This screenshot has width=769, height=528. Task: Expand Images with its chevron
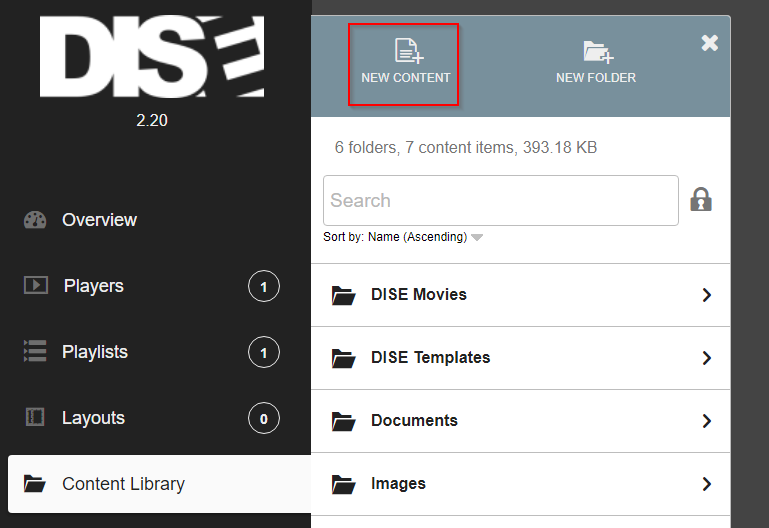pyautogui.click(x=706, y=484)
